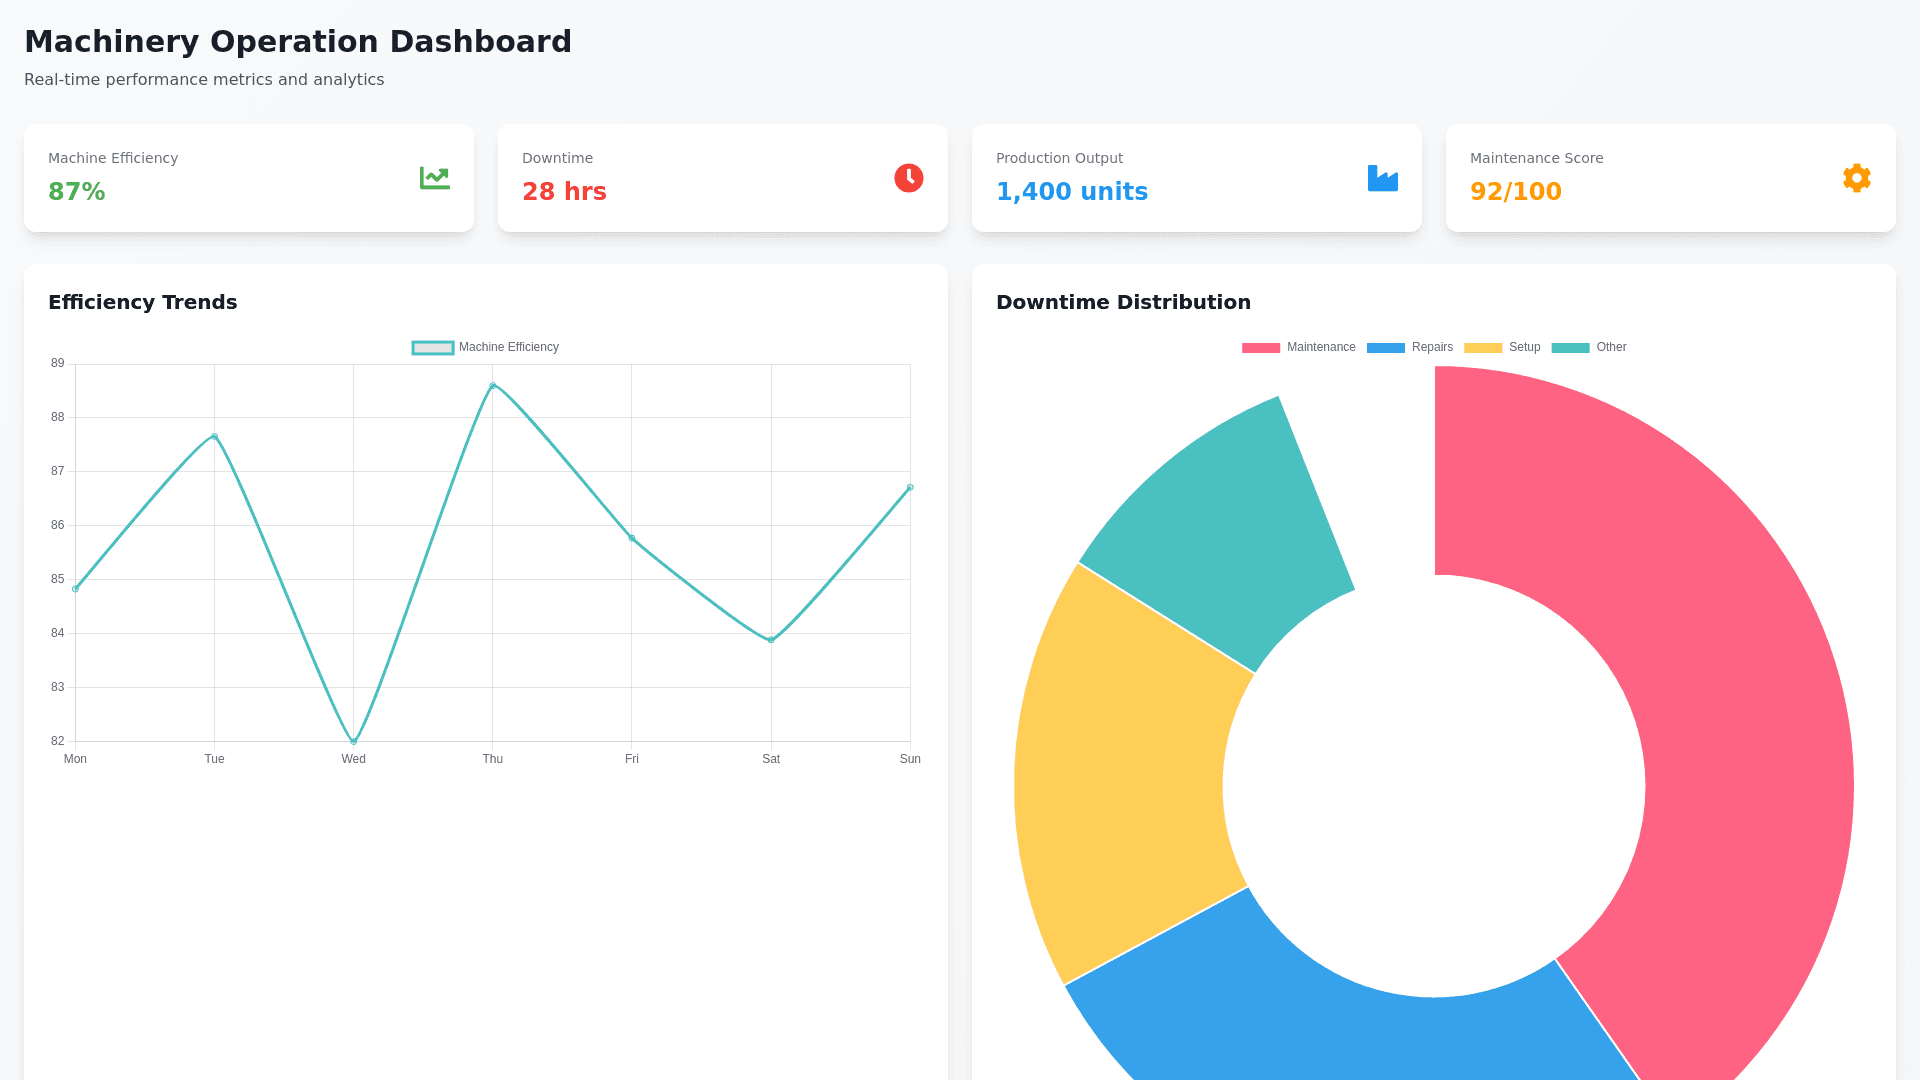The height and width of the screenshot is (1080, 1920).
Task: Toggle the Maintenance legend entry
Action: coord(1299,347)
